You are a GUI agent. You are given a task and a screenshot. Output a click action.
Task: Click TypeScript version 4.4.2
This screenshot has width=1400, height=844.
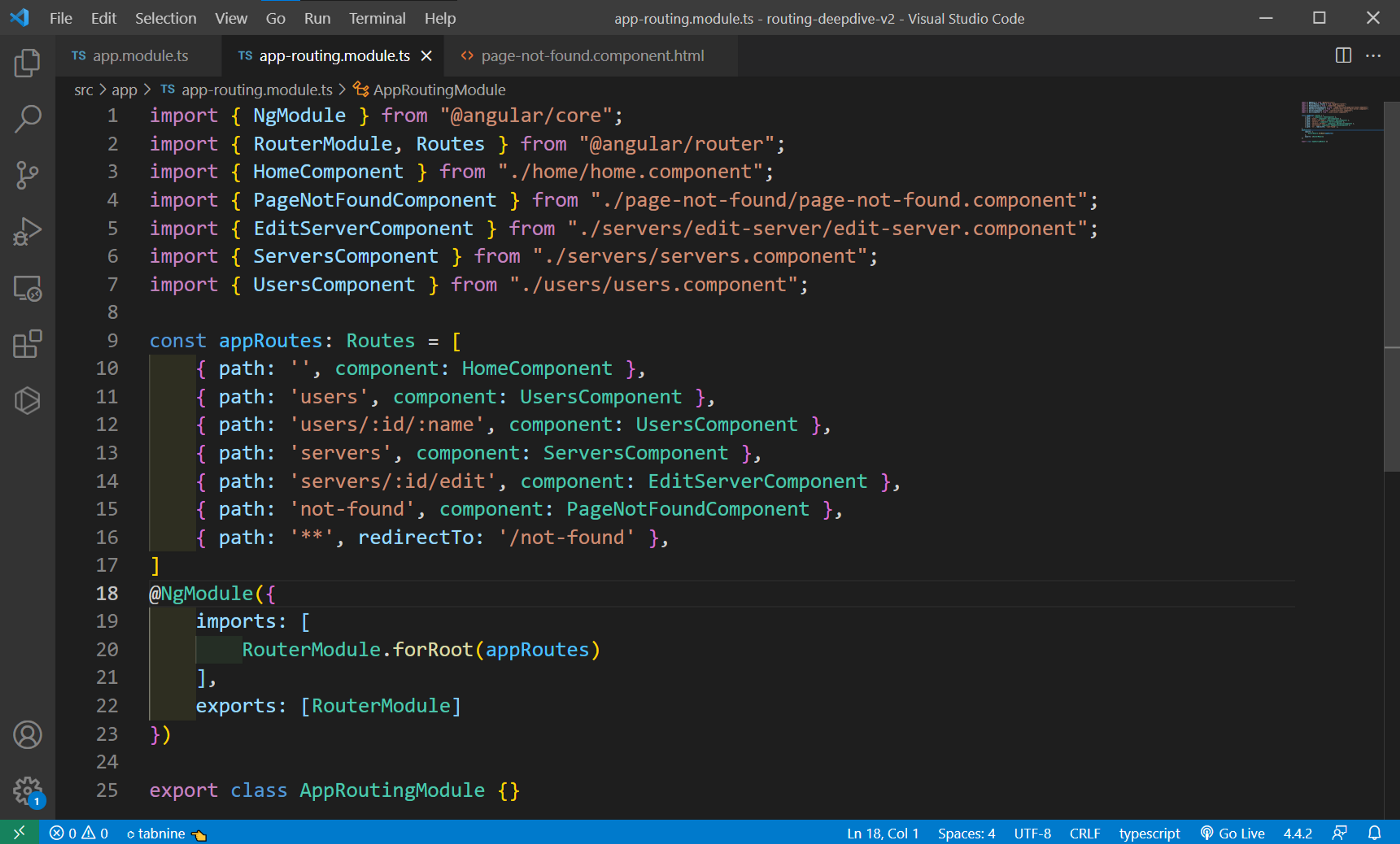1298,833
